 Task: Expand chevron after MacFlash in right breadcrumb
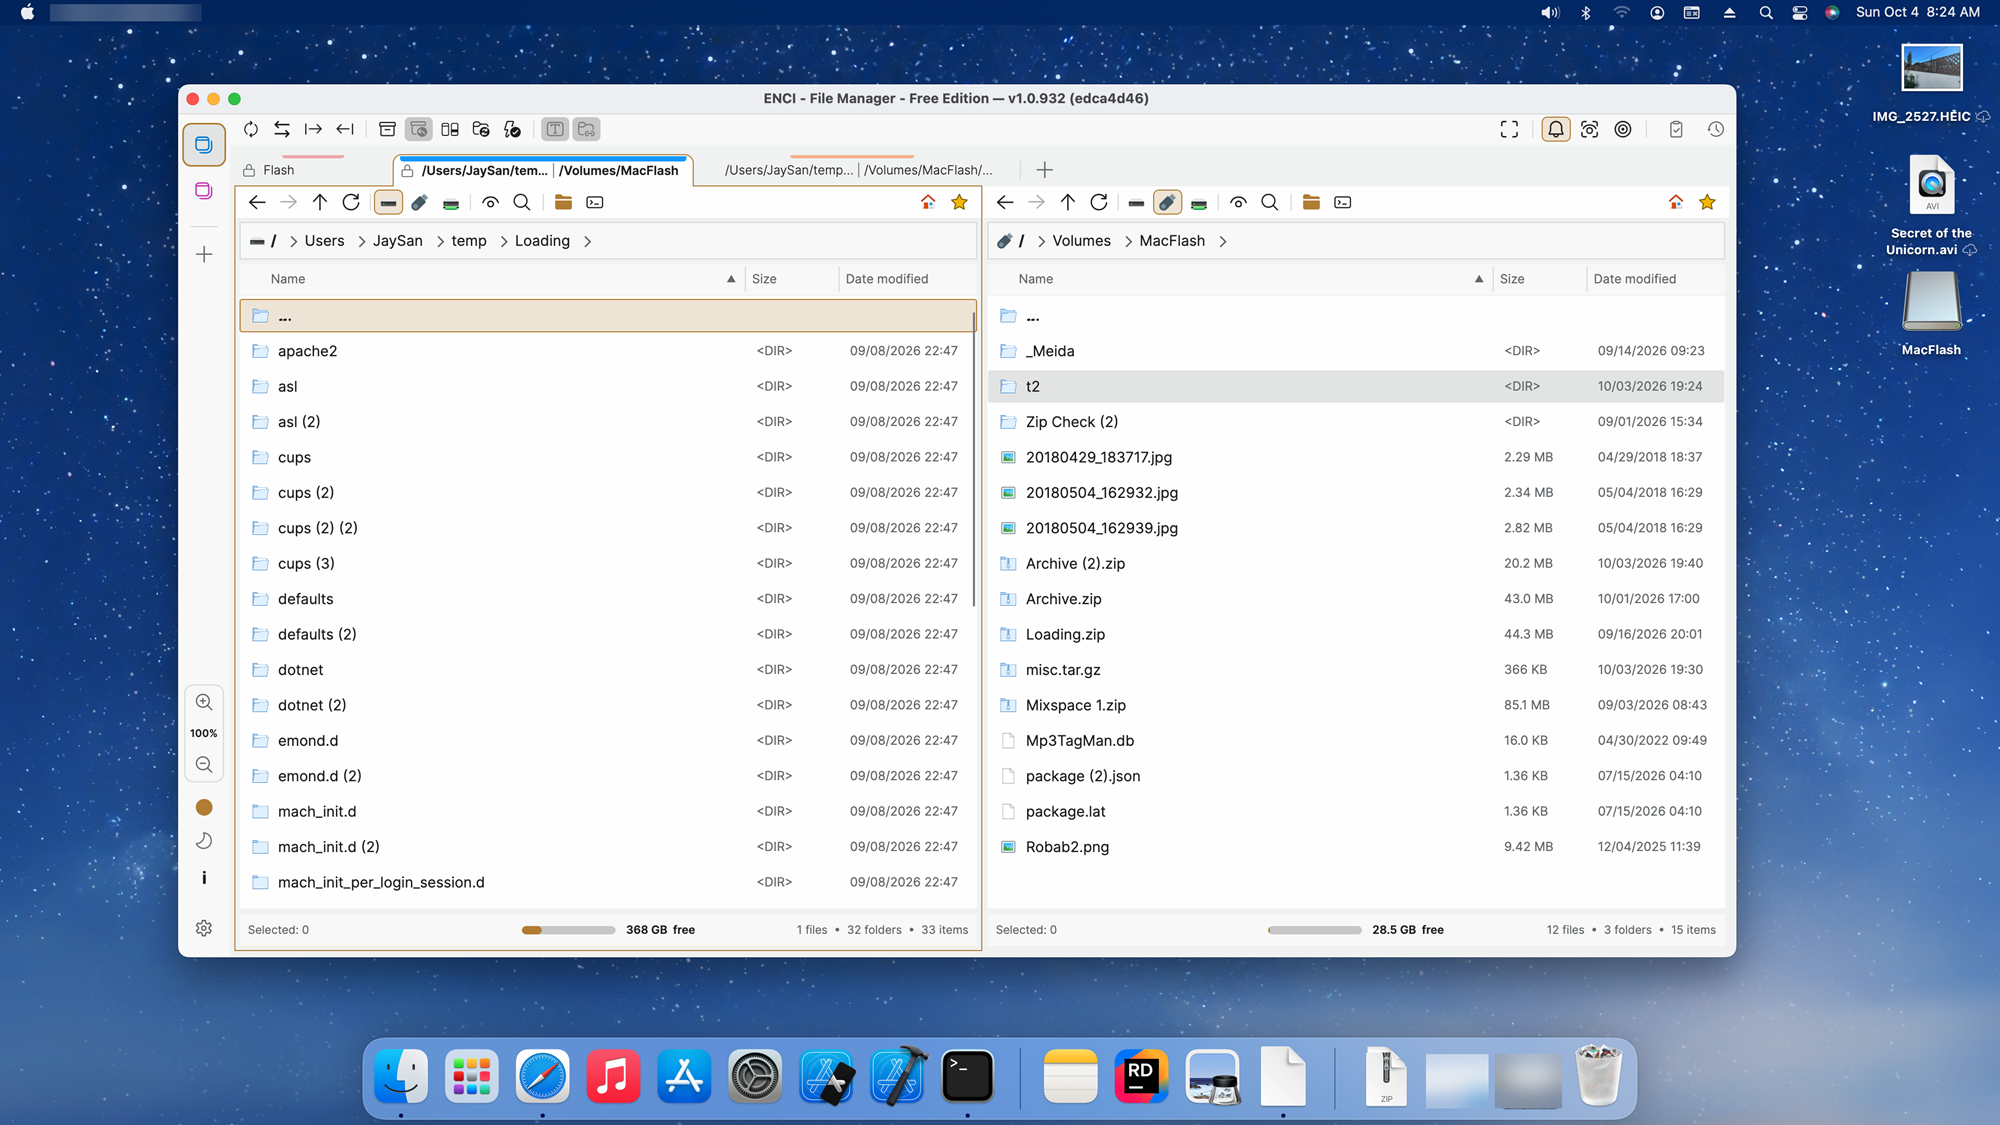pyautogui.click(x=1222, y=241)
